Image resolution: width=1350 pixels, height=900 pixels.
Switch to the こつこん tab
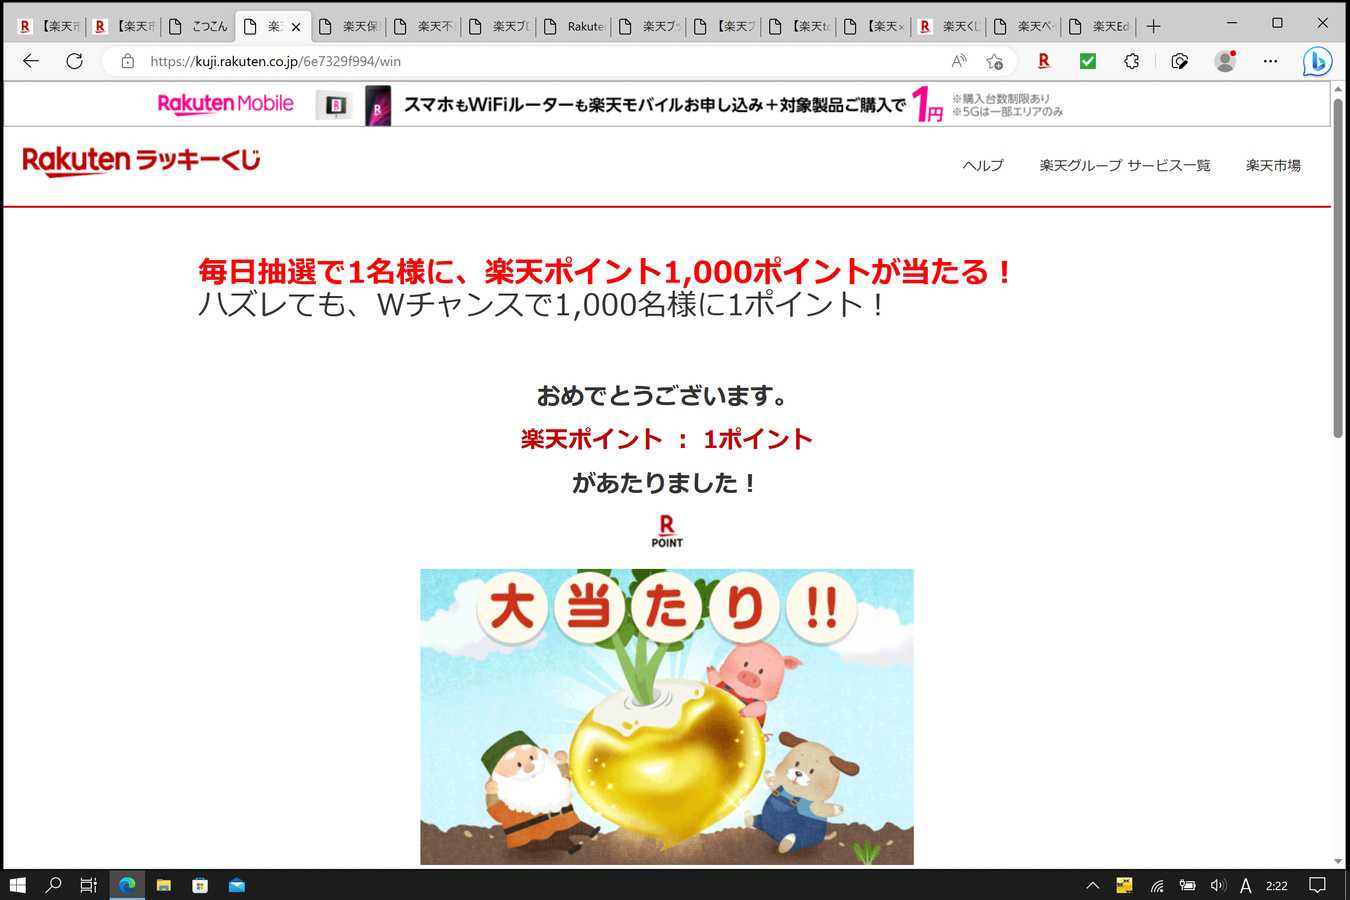198,26
